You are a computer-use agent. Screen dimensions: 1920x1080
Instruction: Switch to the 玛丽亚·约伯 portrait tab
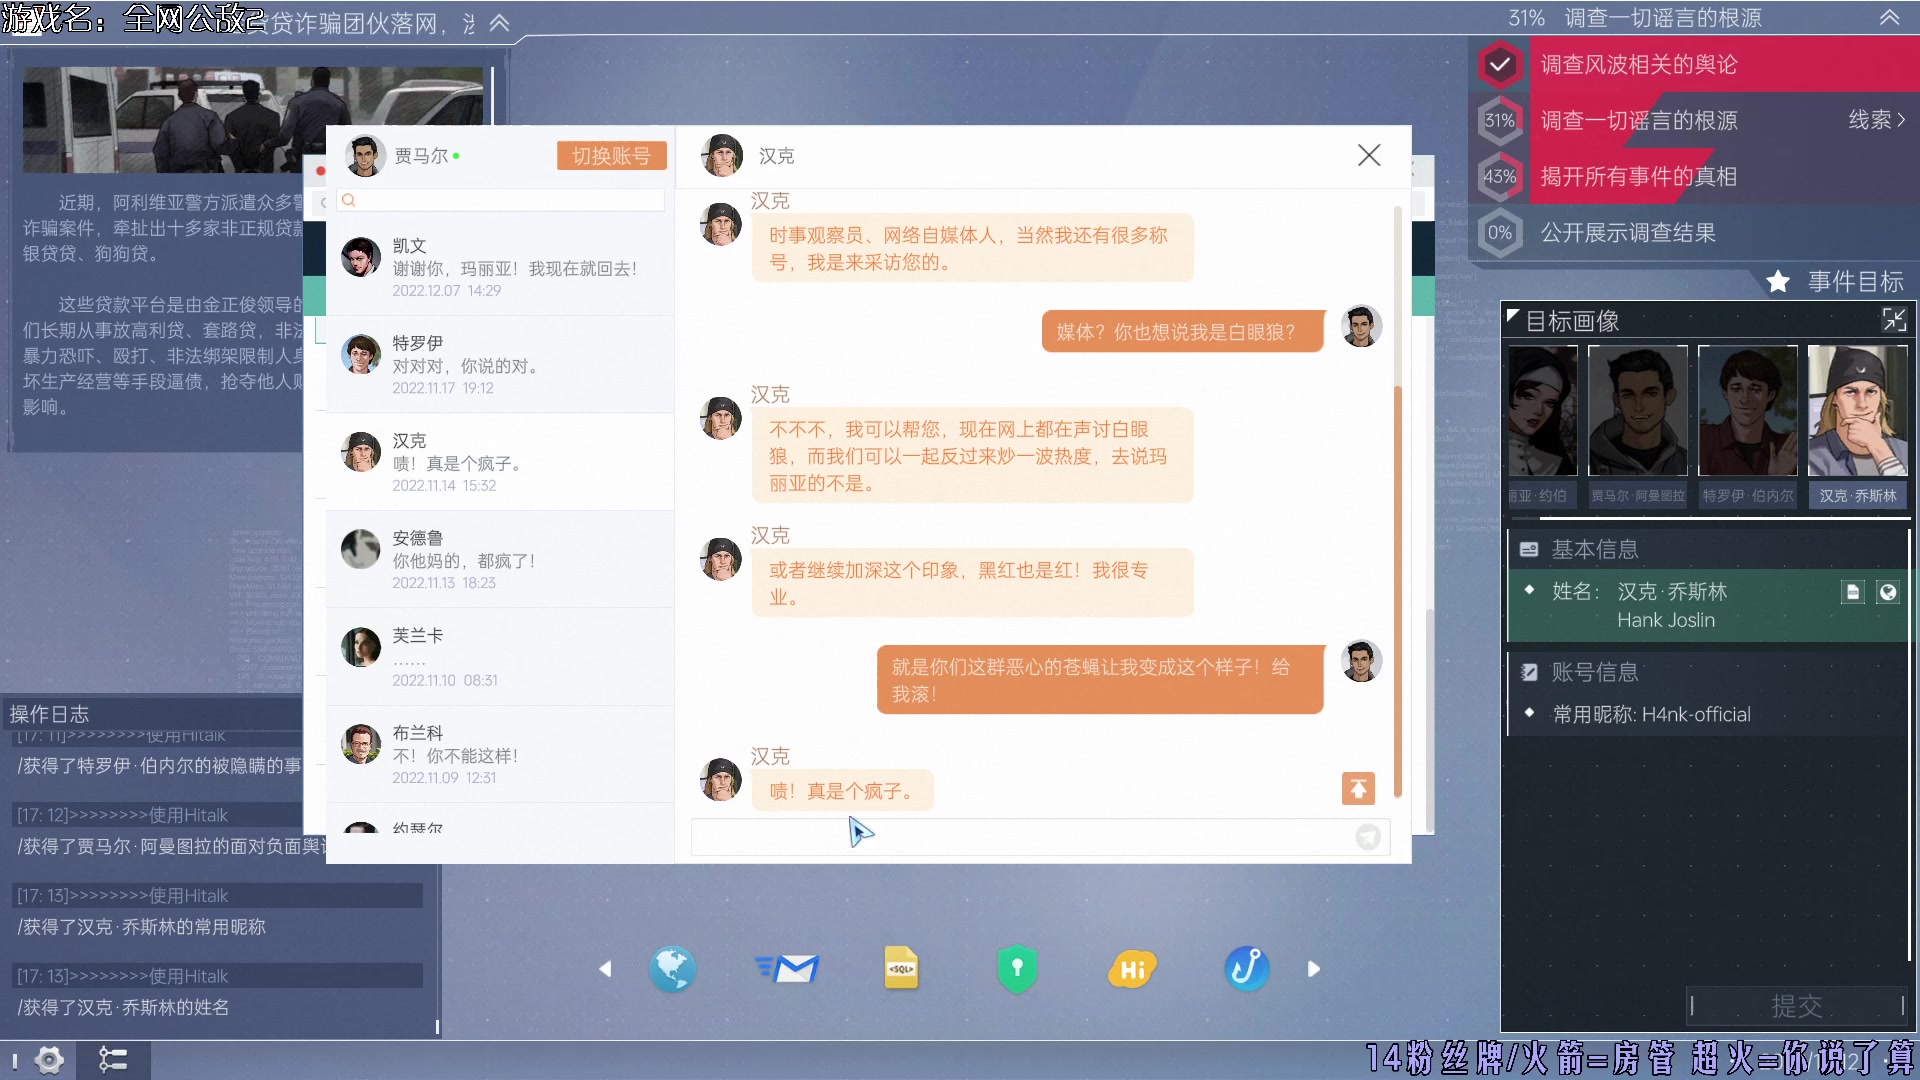point(1541,410)
